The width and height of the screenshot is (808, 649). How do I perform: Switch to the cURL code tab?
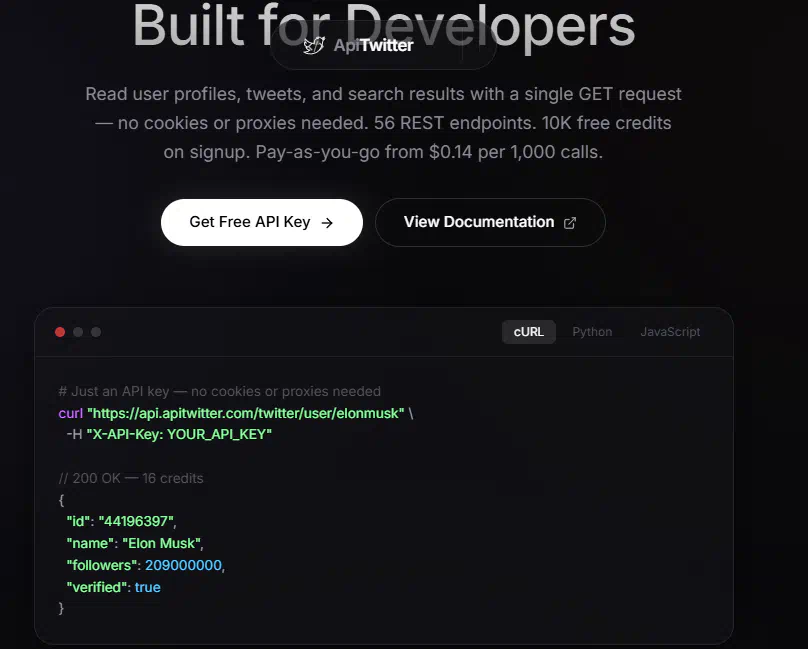528,332
